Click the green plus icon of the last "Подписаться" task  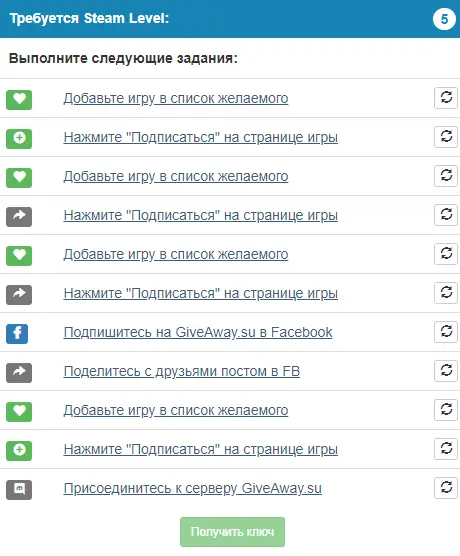click(x=19, y=451)
